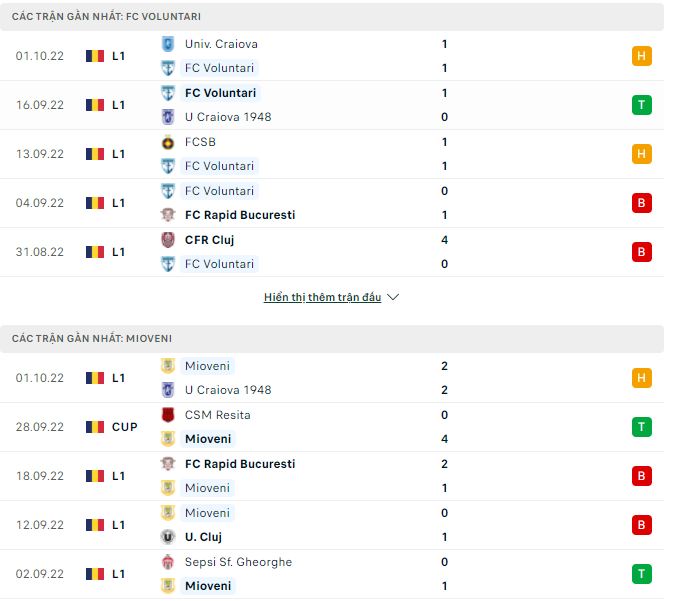The height and width of the screenshot is (601, 673).
Task: Click Romania flag on 16.09.22 match row
Action: pyautogui.click(x=95, y=105)
